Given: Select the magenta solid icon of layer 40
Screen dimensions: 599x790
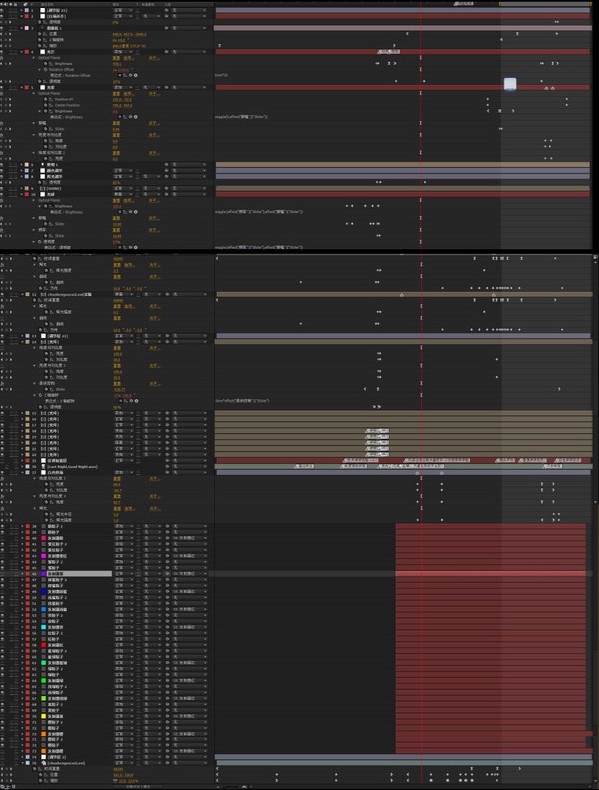Looking at the screenshot, I should (43, 538).
